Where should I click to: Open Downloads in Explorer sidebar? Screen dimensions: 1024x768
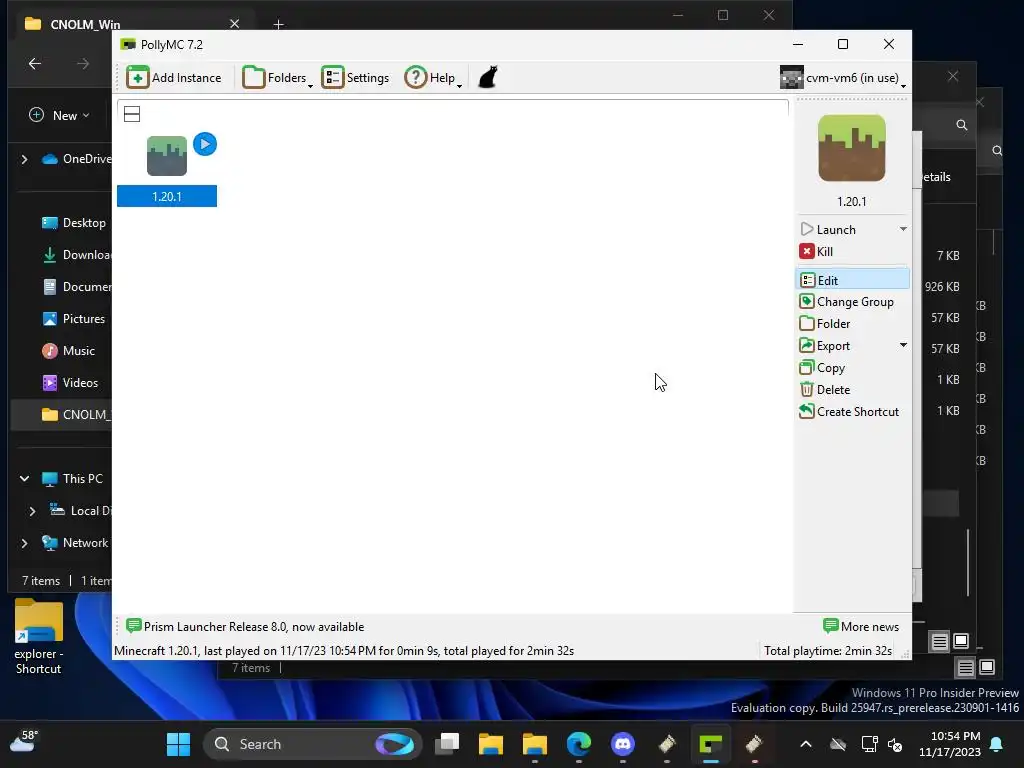pos(76,255)
